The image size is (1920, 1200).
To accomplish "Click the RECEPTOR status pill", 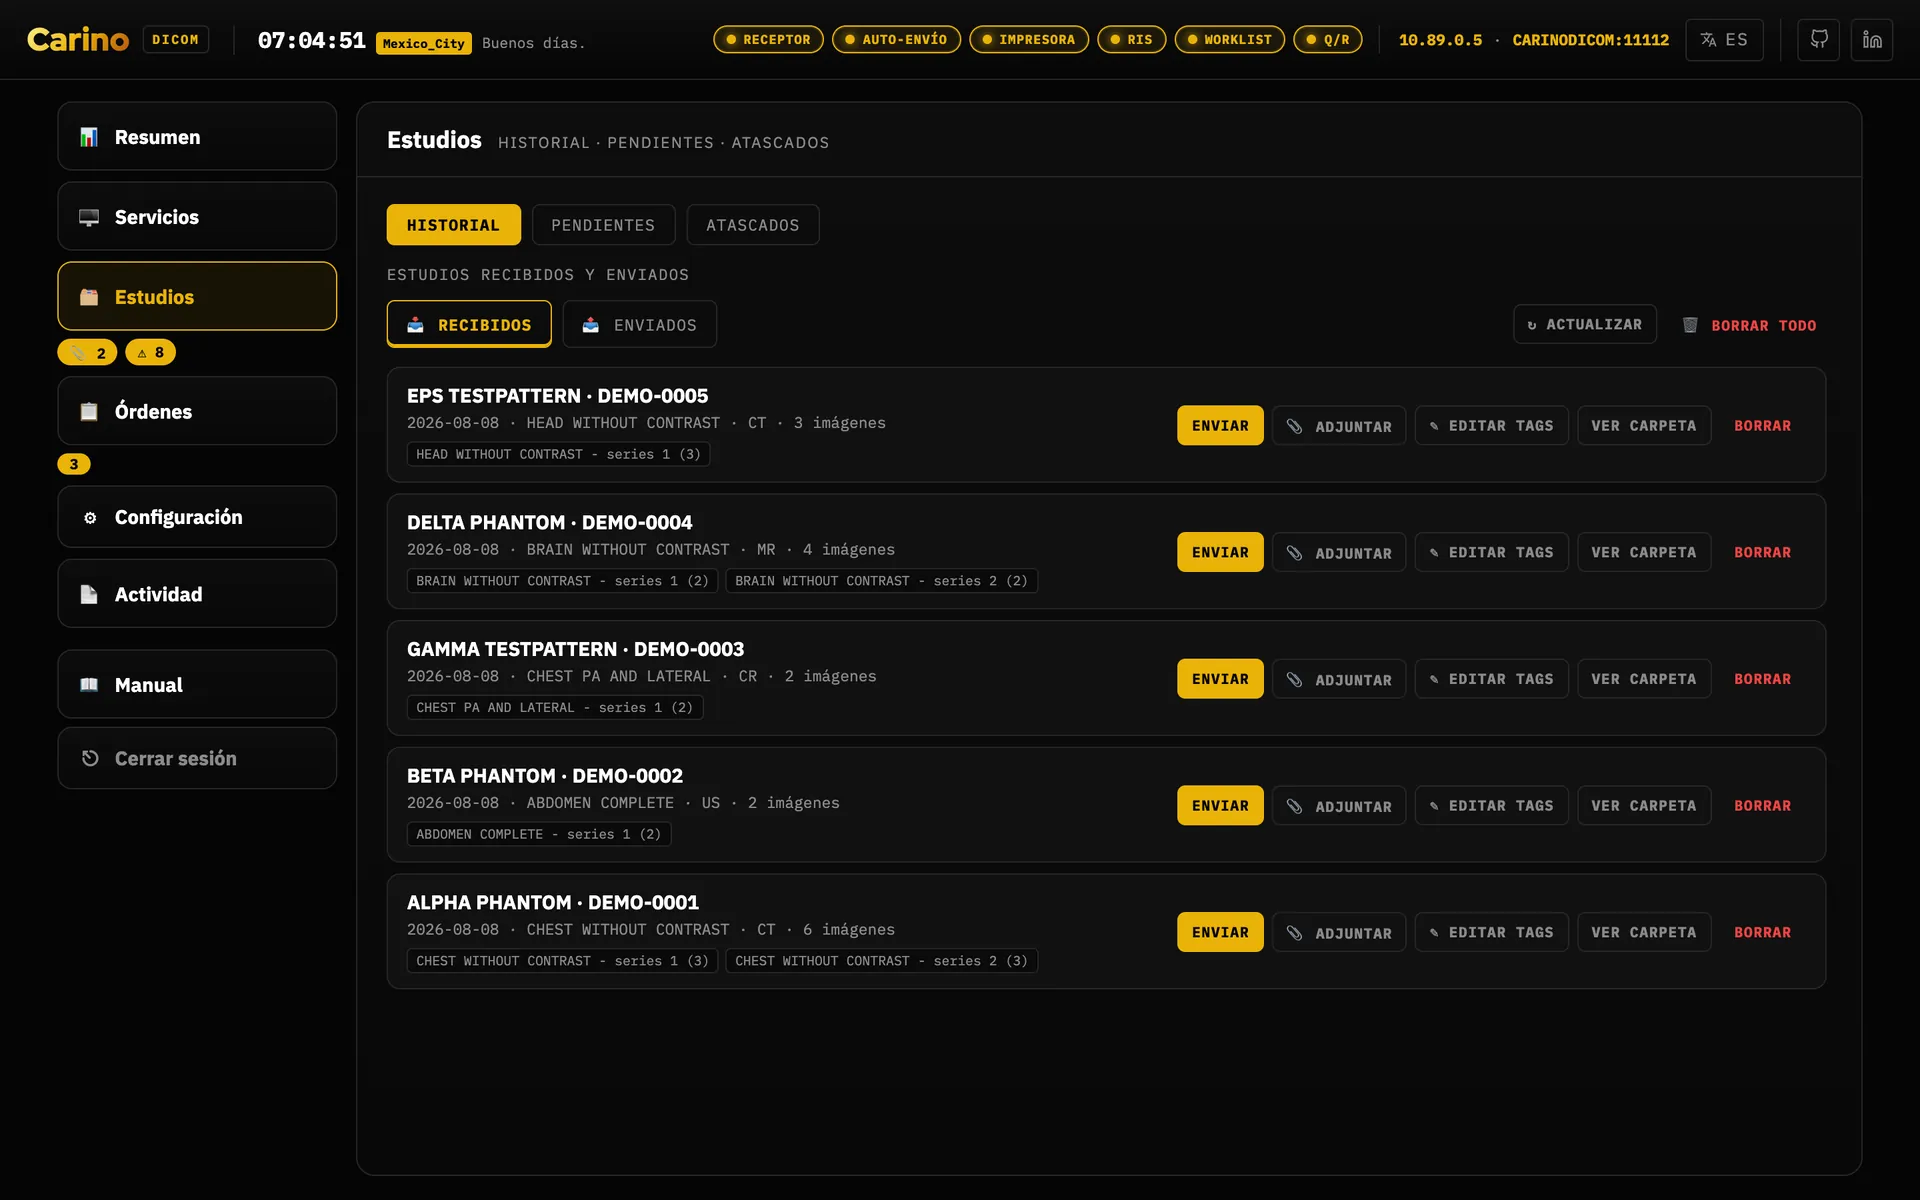I will coord(768,39).
